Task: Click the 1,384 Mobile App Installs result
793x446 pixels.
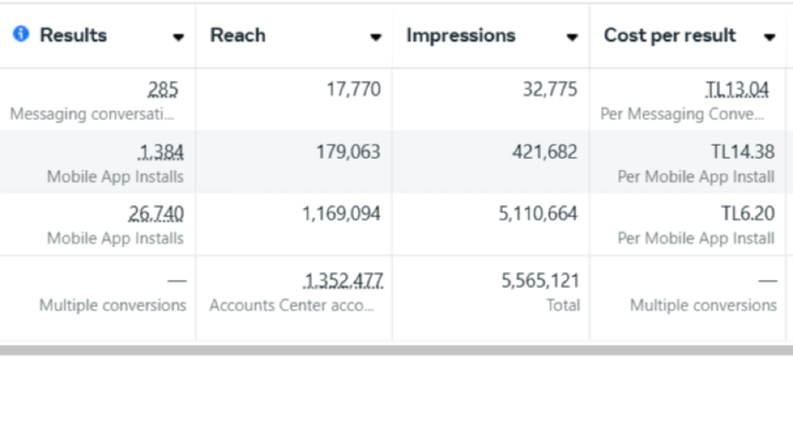Action: click(x=161, y=152)
